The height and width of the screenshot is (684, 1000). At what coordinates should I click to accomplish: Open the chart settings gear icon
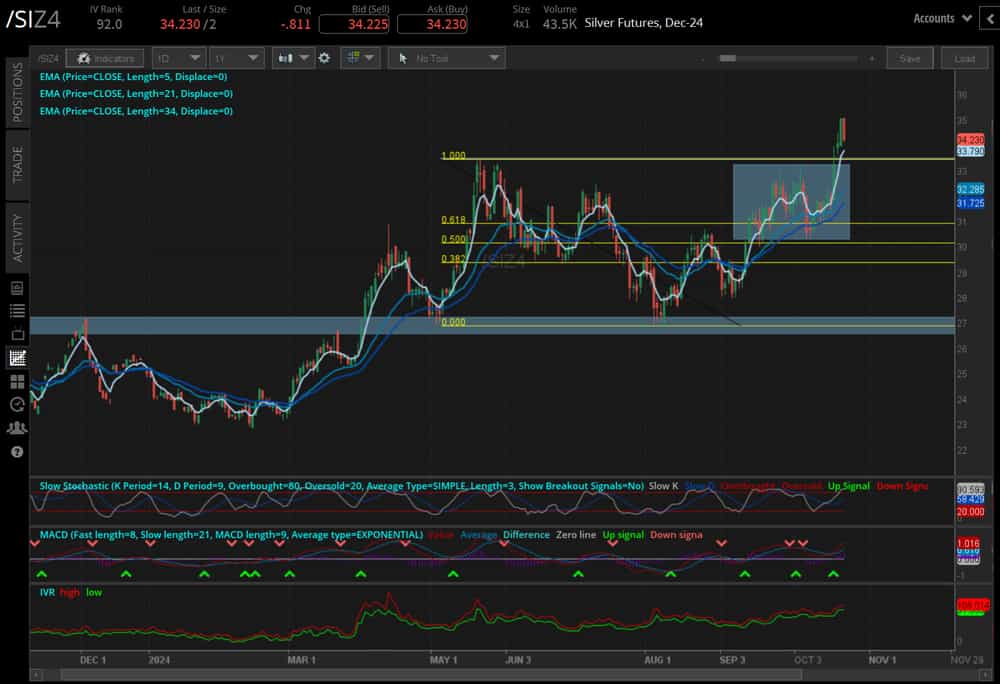[324, 58]
